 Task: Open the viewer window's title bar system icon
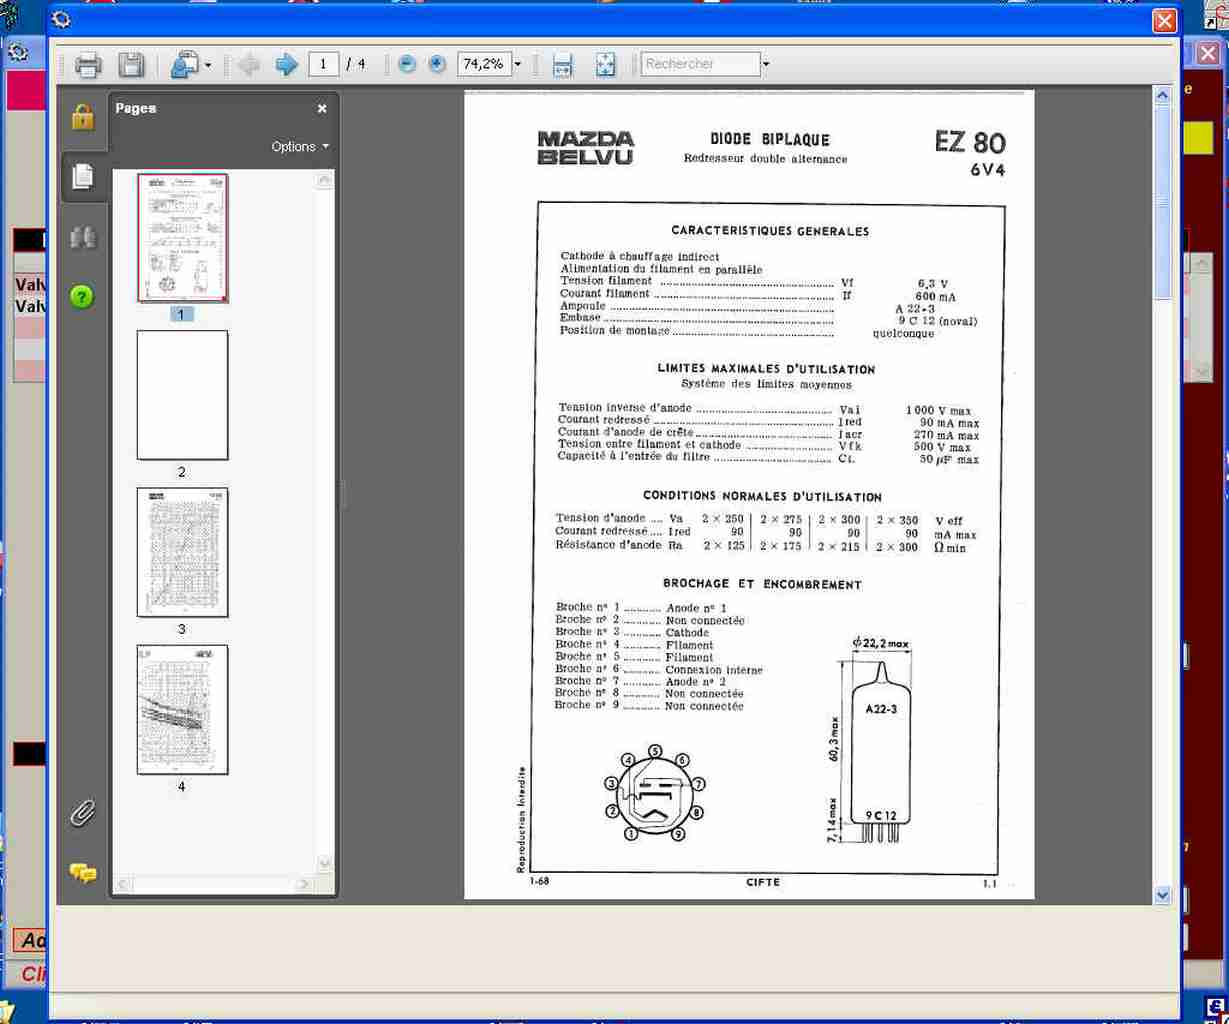coord(61,19)
